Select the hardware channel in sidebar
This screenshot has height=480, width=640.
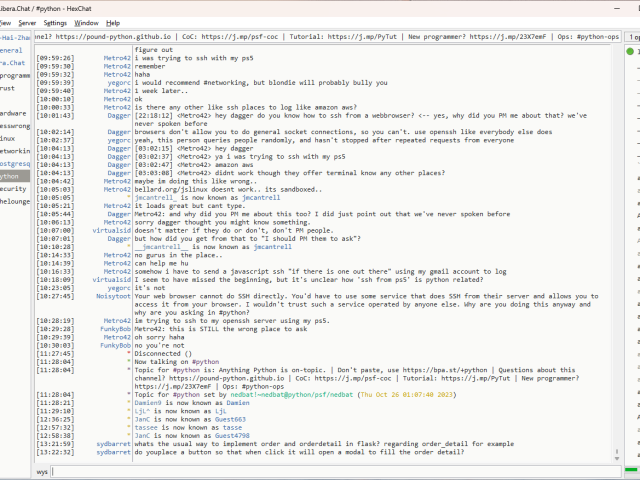click(13, 113)
